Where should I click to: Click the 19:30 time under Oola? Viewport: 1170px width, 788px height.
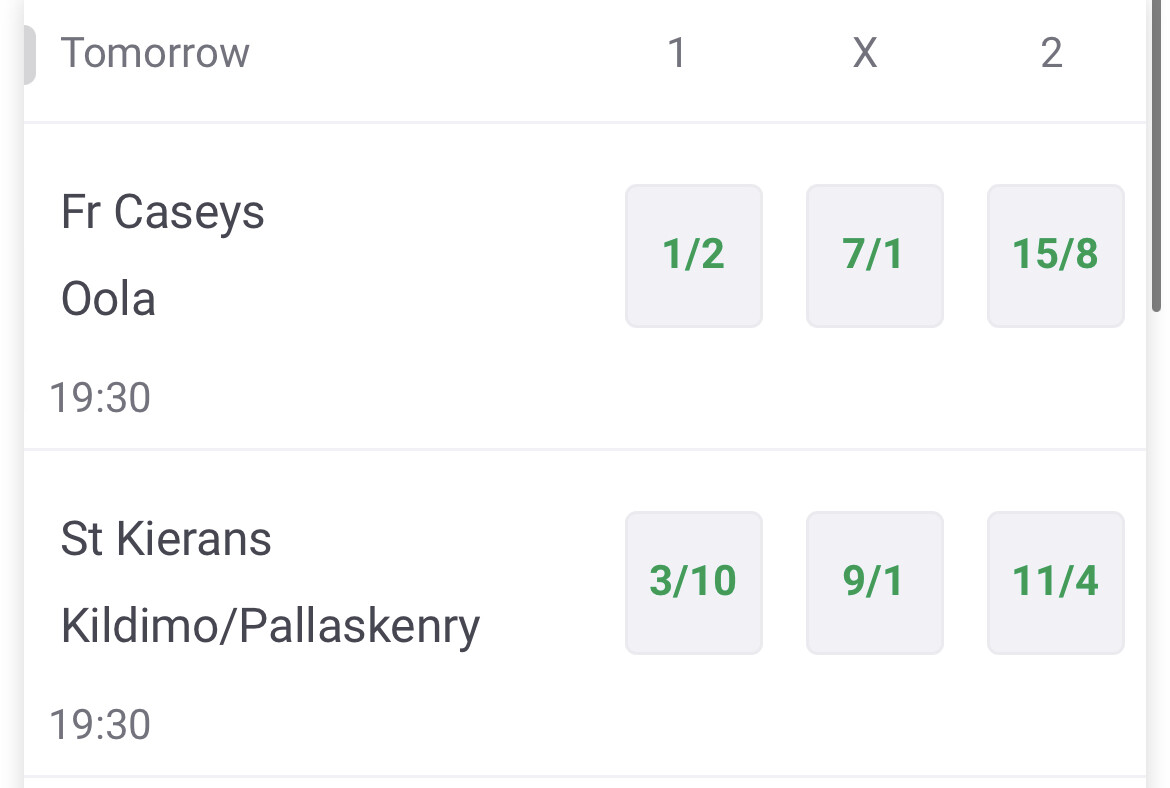coord(100,398)
